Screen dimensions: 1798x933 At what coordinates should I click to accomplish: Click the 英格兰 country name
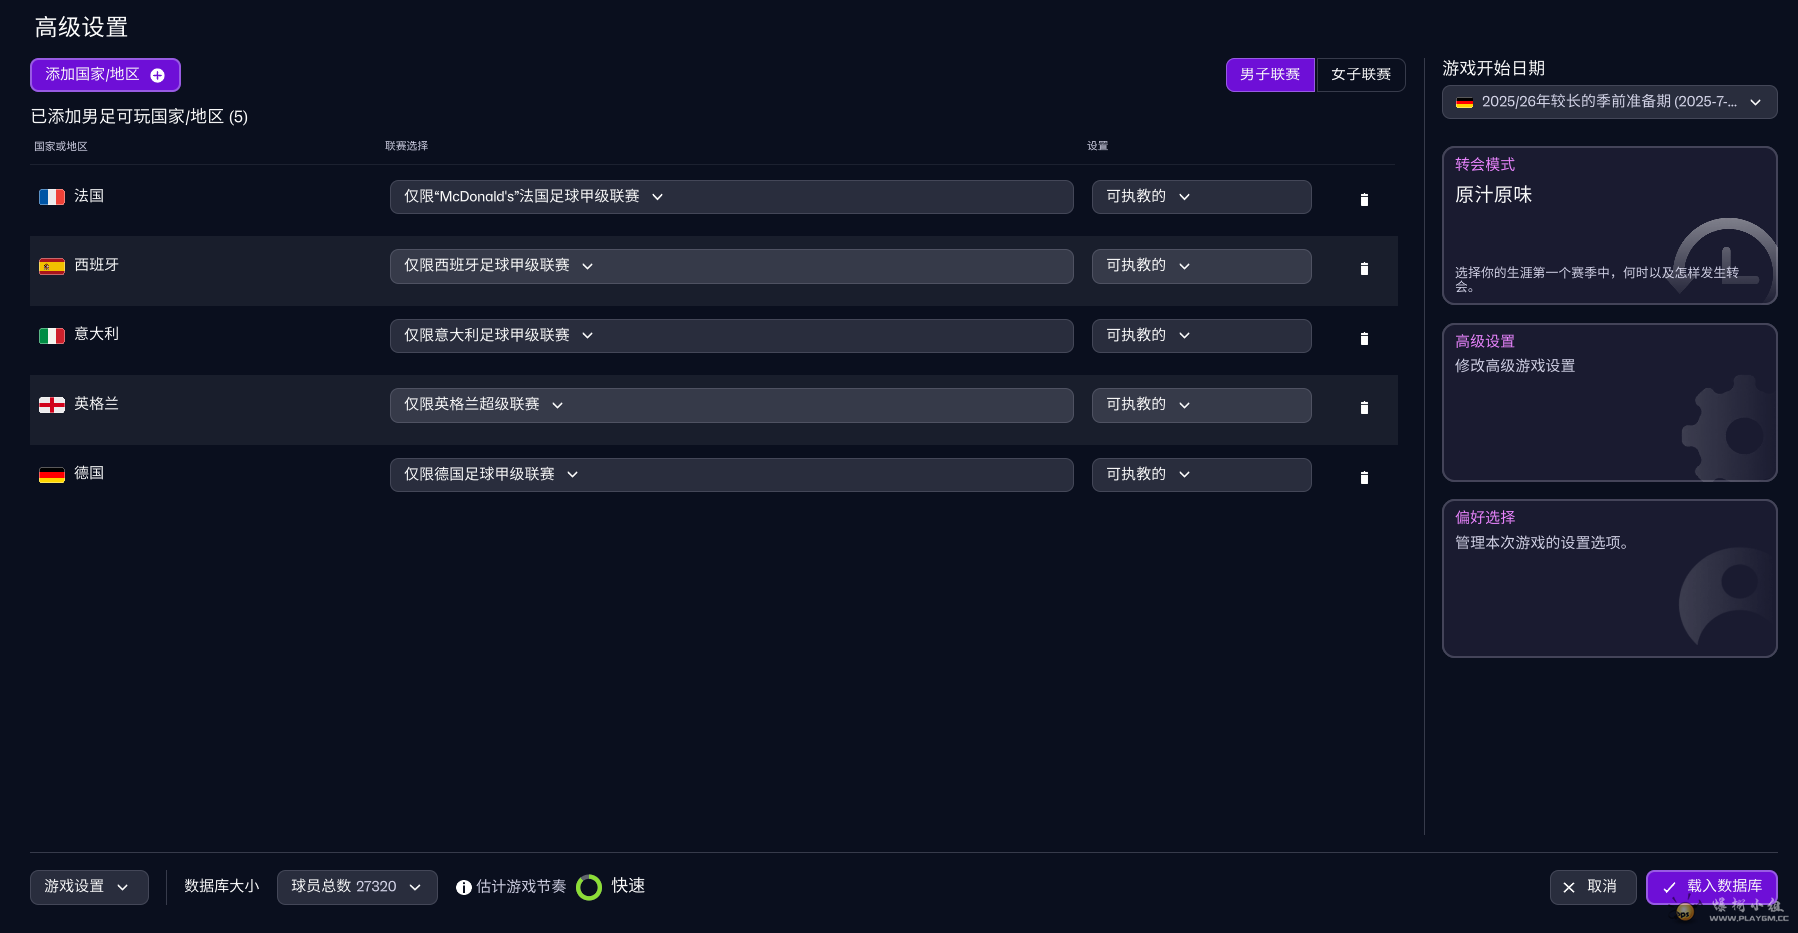96,404
